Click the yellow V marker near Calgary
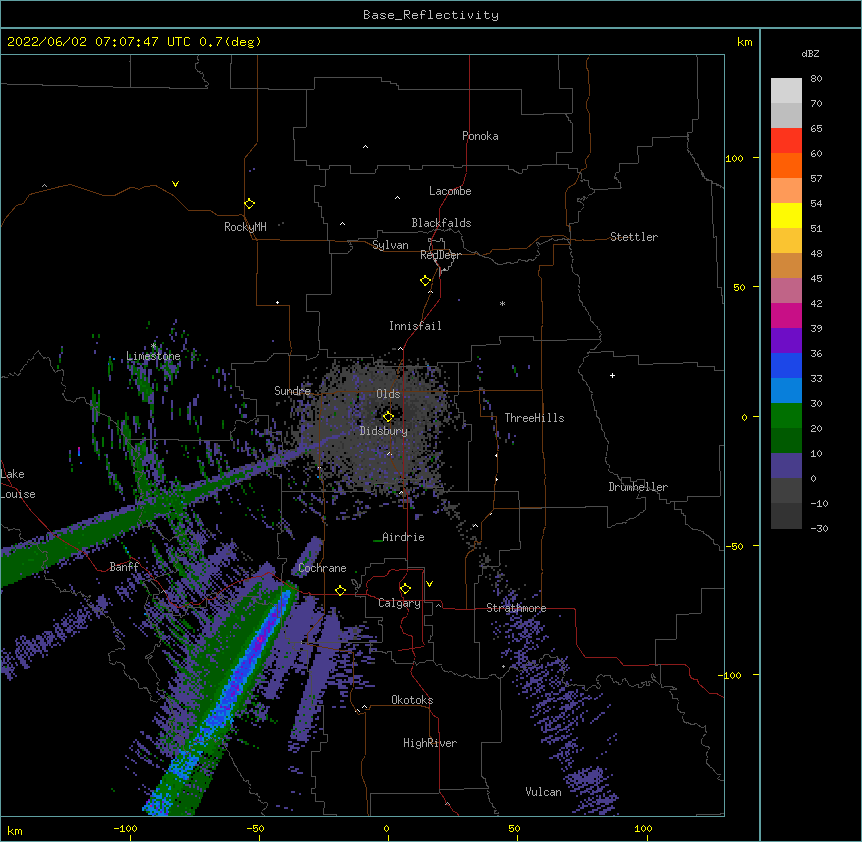This screenshot has width=862, height=842. 429,584
